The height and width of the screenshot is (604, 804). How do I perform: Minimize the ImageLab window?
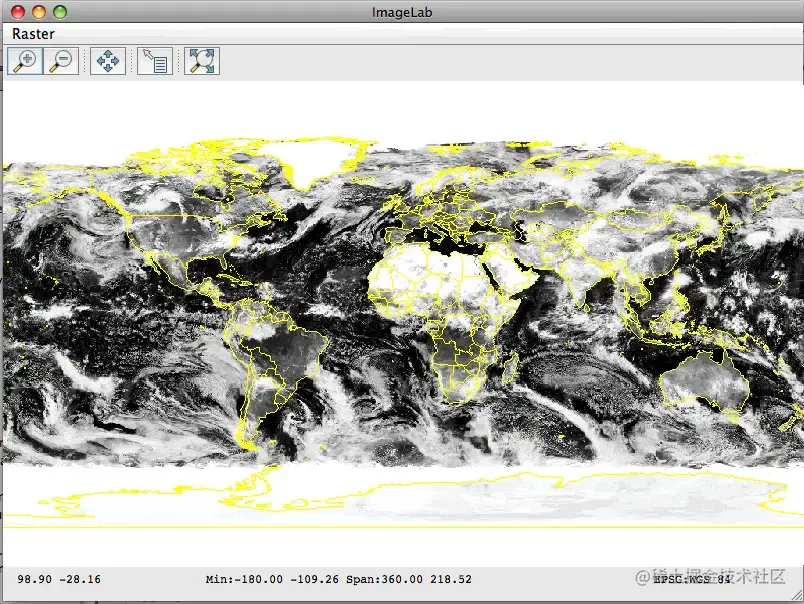39,12
